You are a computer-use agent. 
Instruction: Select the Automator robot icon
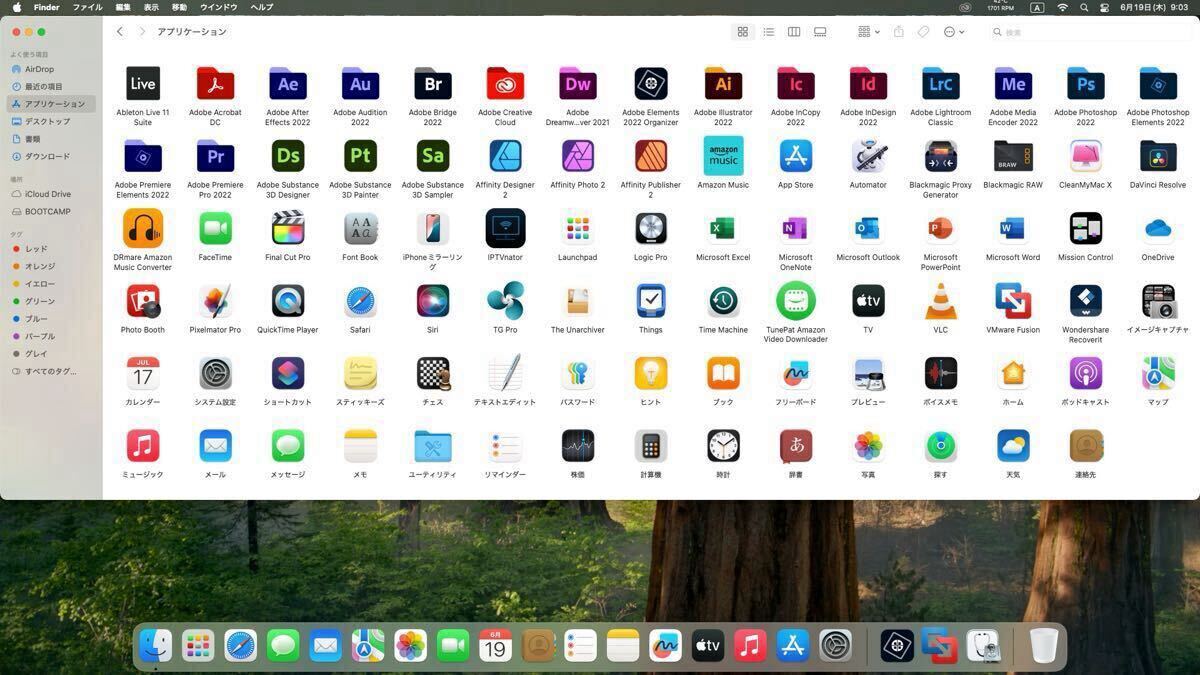(x=868, y=156)
